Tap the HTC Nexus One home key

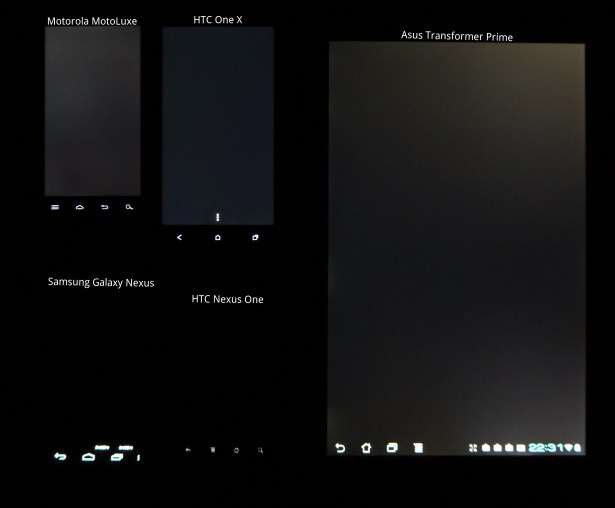pyautogui.click(x=236, y=450)
